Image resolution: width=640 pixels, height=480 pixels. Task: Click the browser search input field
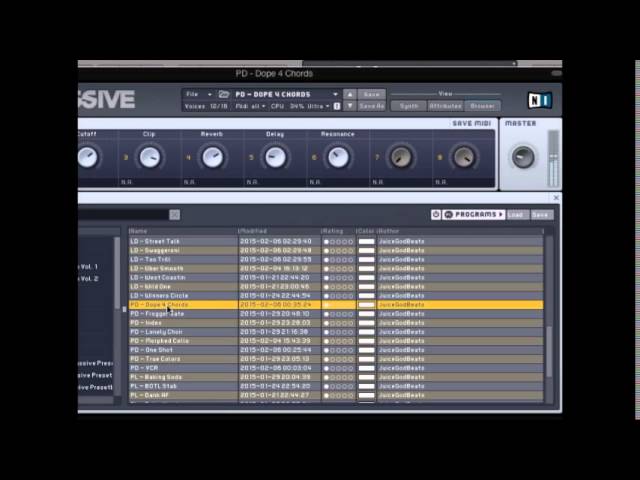(123, 215)
